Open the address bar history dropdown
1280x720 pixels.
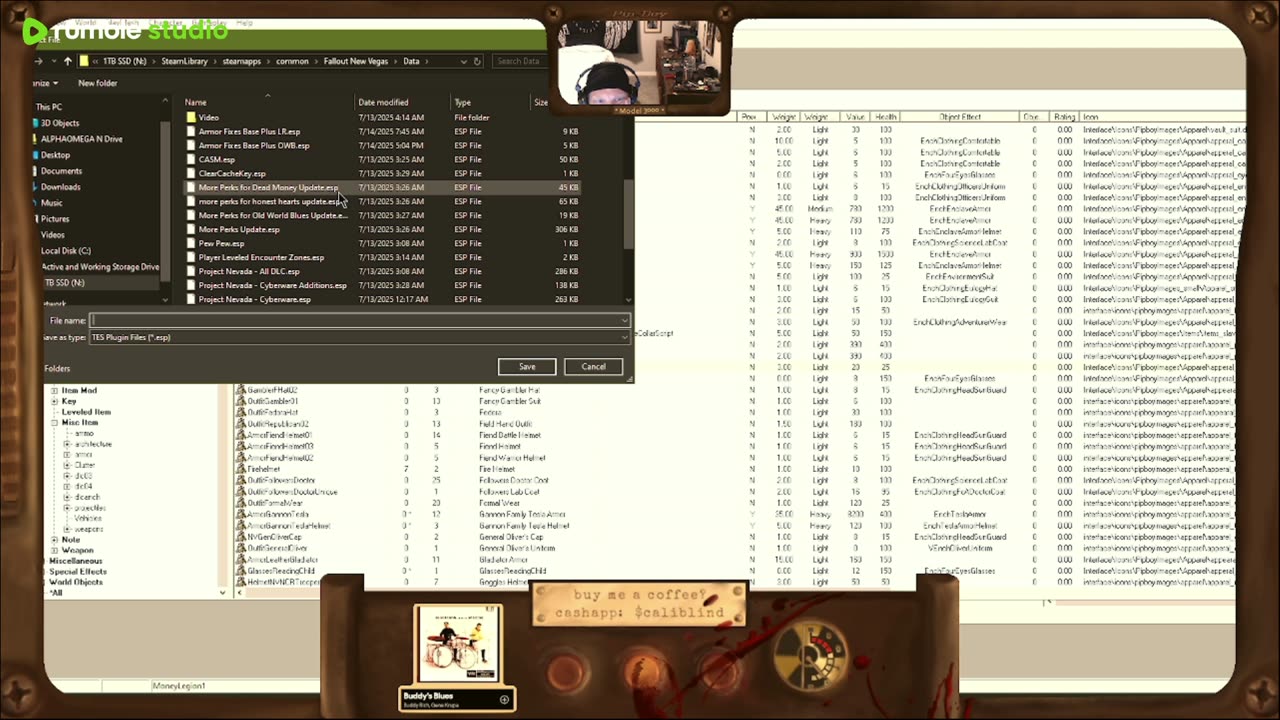pyautogui.click(x=463, y=61)
